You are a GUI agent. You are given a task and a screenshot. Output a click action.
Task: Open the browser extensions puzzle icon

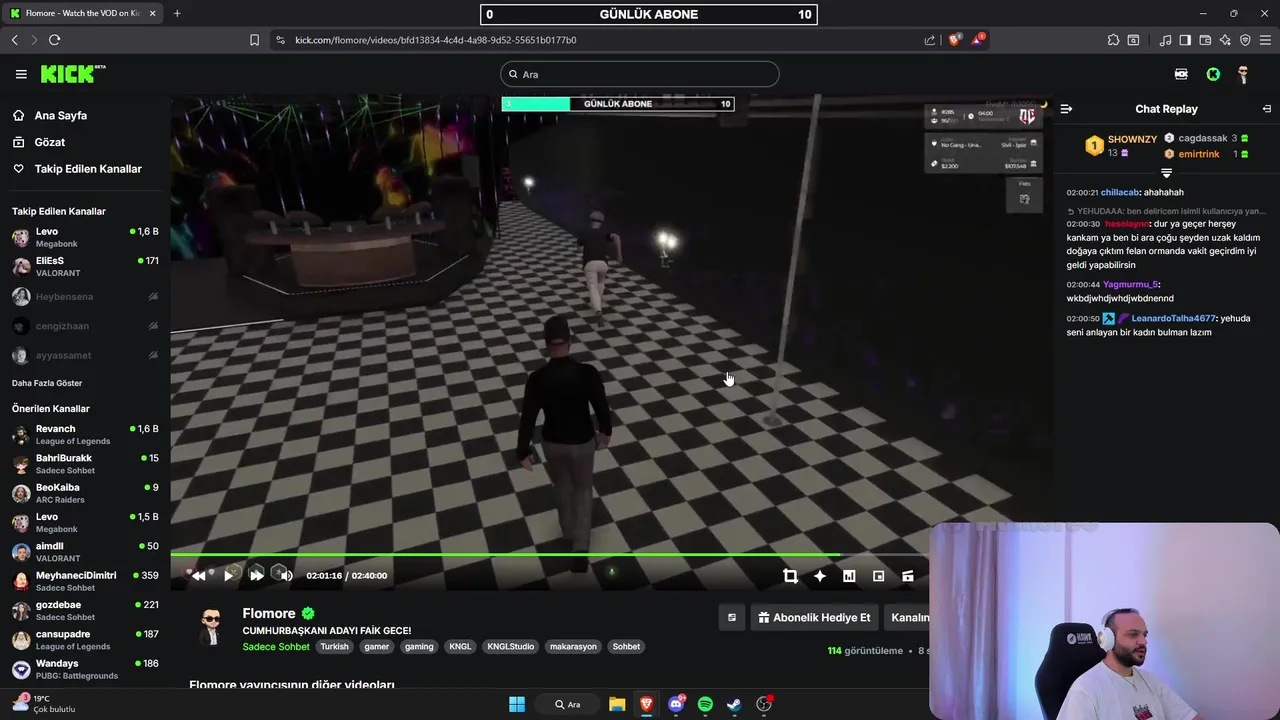[1113, 40]
